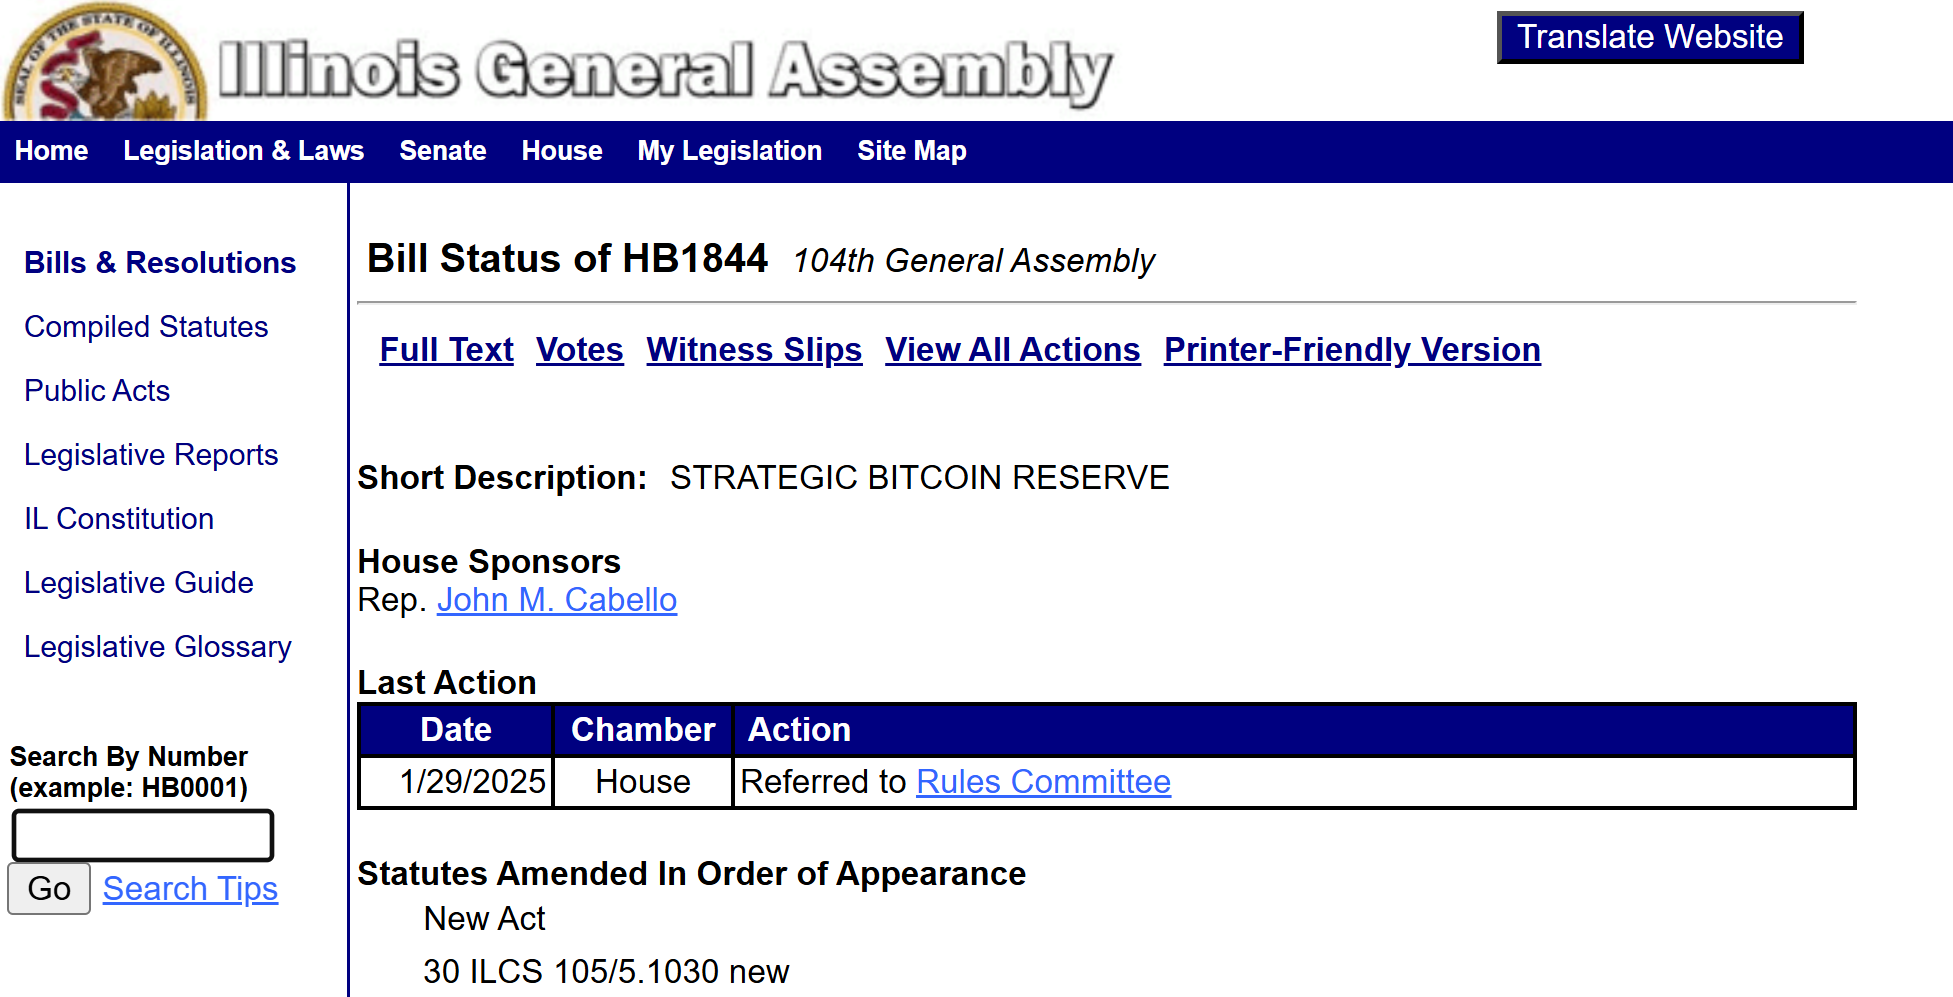Open the Home menu item

pyautogui.click(x=52, y=151)
